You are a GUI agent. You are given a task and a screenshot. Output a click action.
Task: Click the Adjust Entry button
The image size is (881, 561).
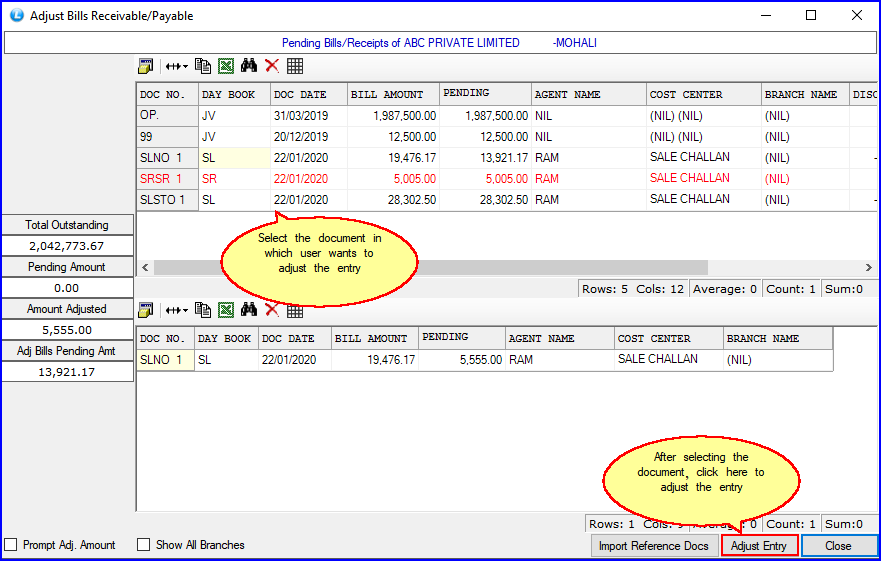point(759,546)
